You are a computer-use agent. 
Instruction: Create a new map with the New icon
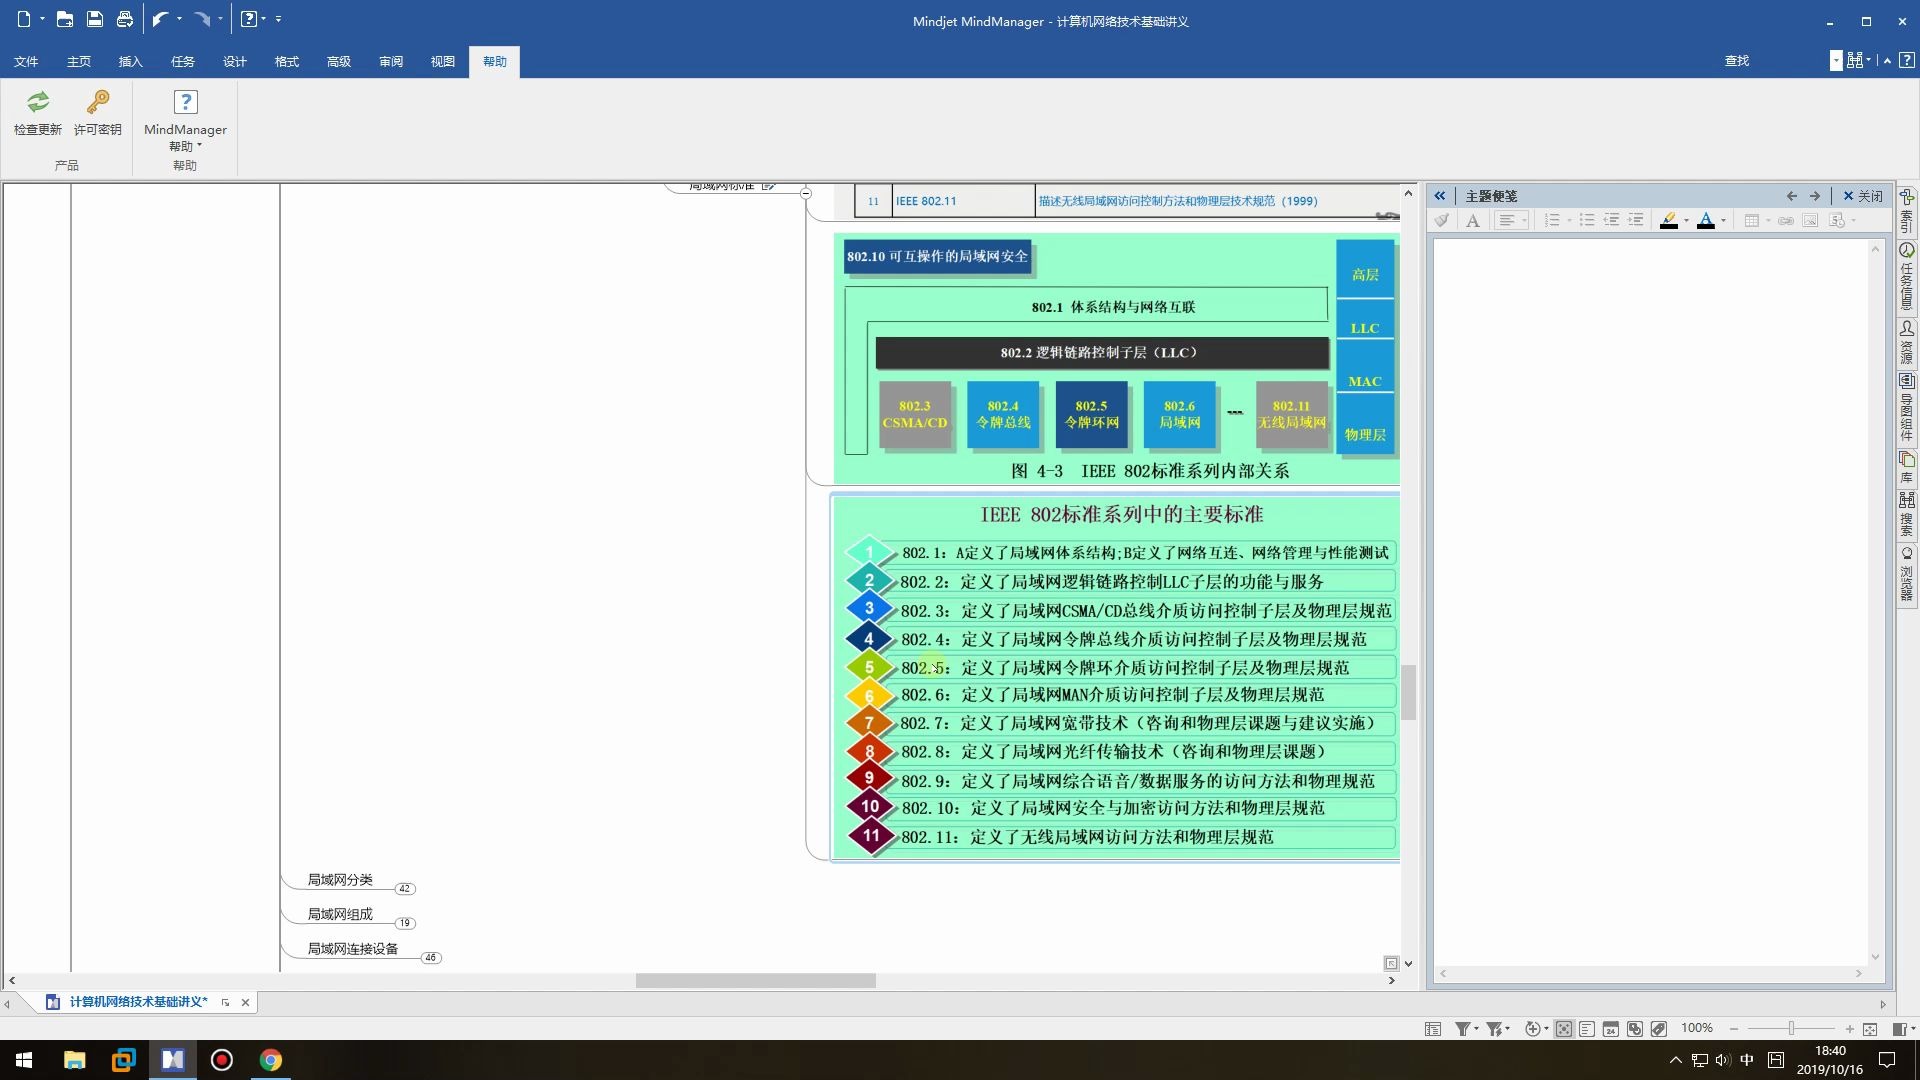pos(24,19)
